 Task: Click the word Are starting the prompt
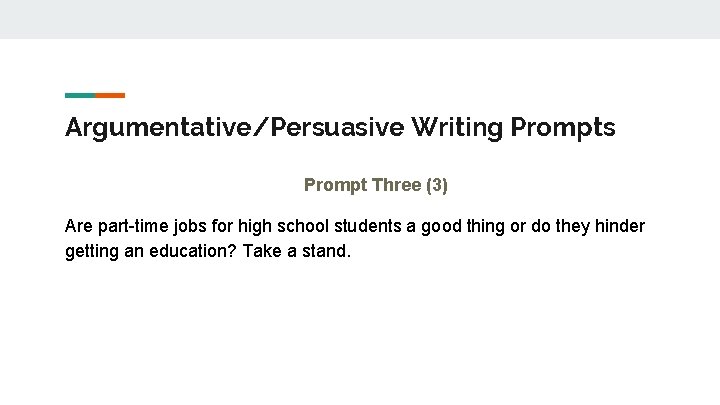[79, 226]
